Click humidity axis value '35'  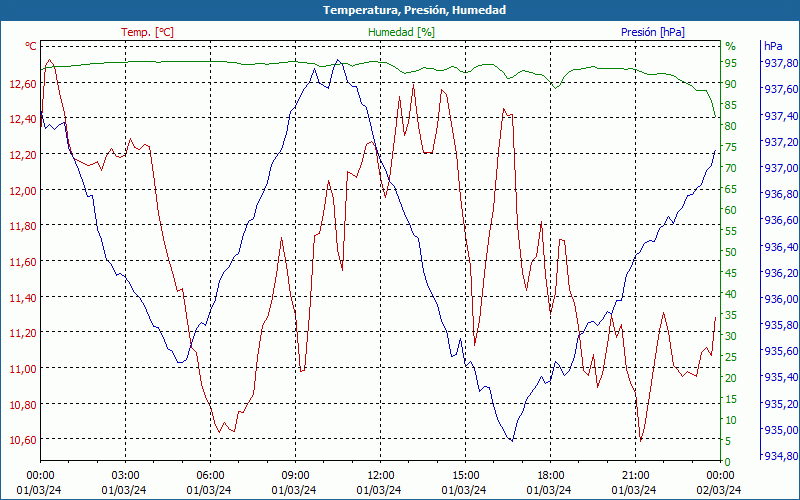click(x=731, y=315)
